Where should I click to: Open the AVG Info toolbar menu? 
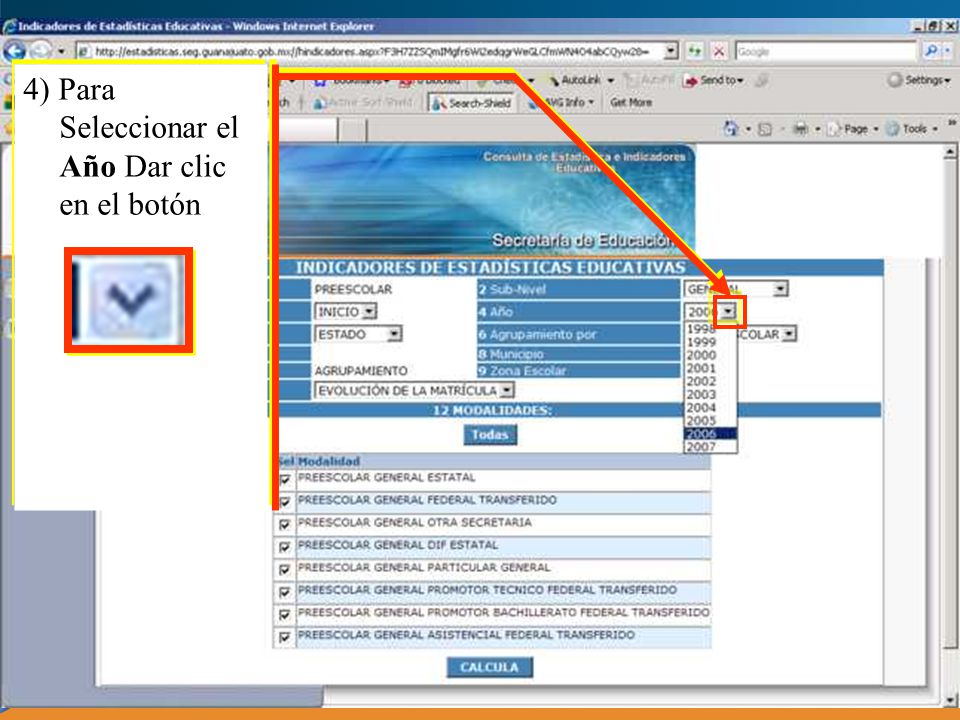coord(562,103)
